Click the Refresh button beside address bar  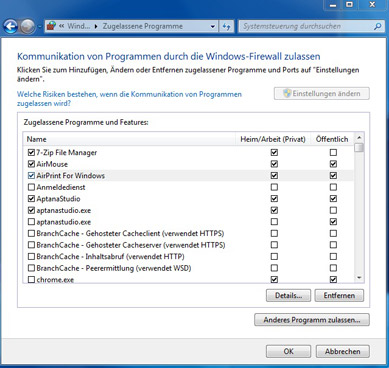(226, 26)
